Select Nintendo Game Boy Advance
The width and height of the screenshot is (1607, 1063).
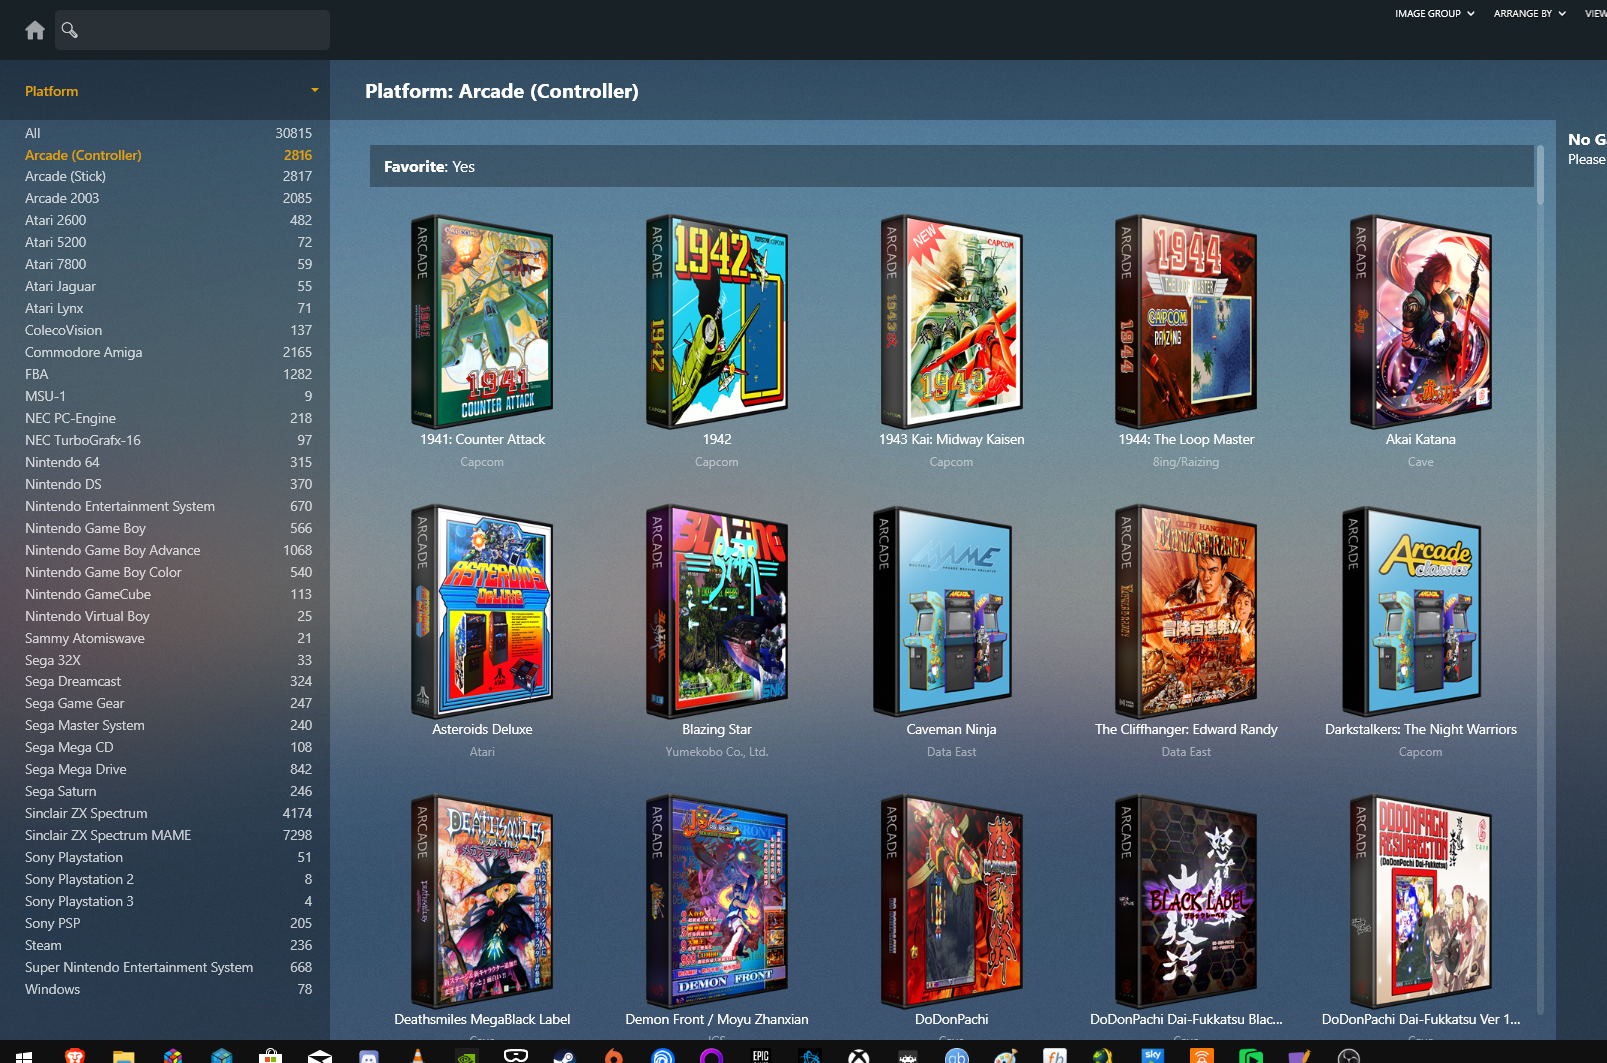click(x=168, y=550)
